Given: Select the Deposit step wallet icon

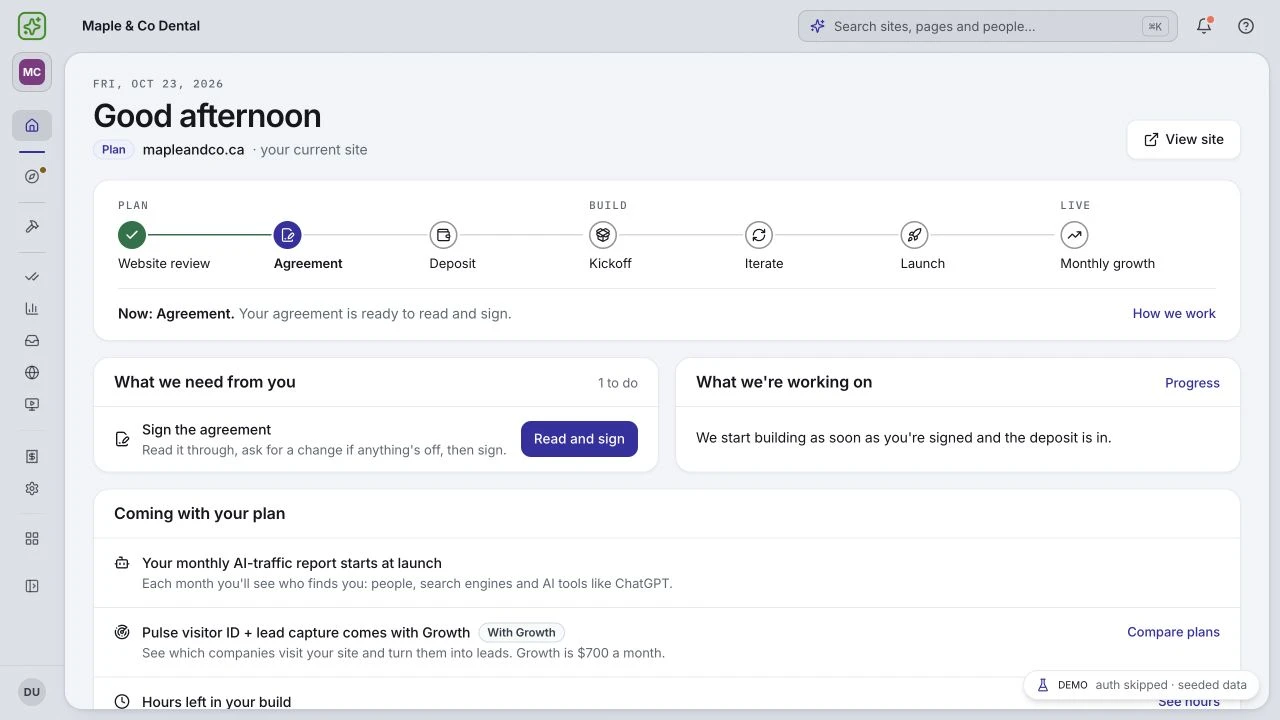Looking at the screenshot, I should [443, 235].
